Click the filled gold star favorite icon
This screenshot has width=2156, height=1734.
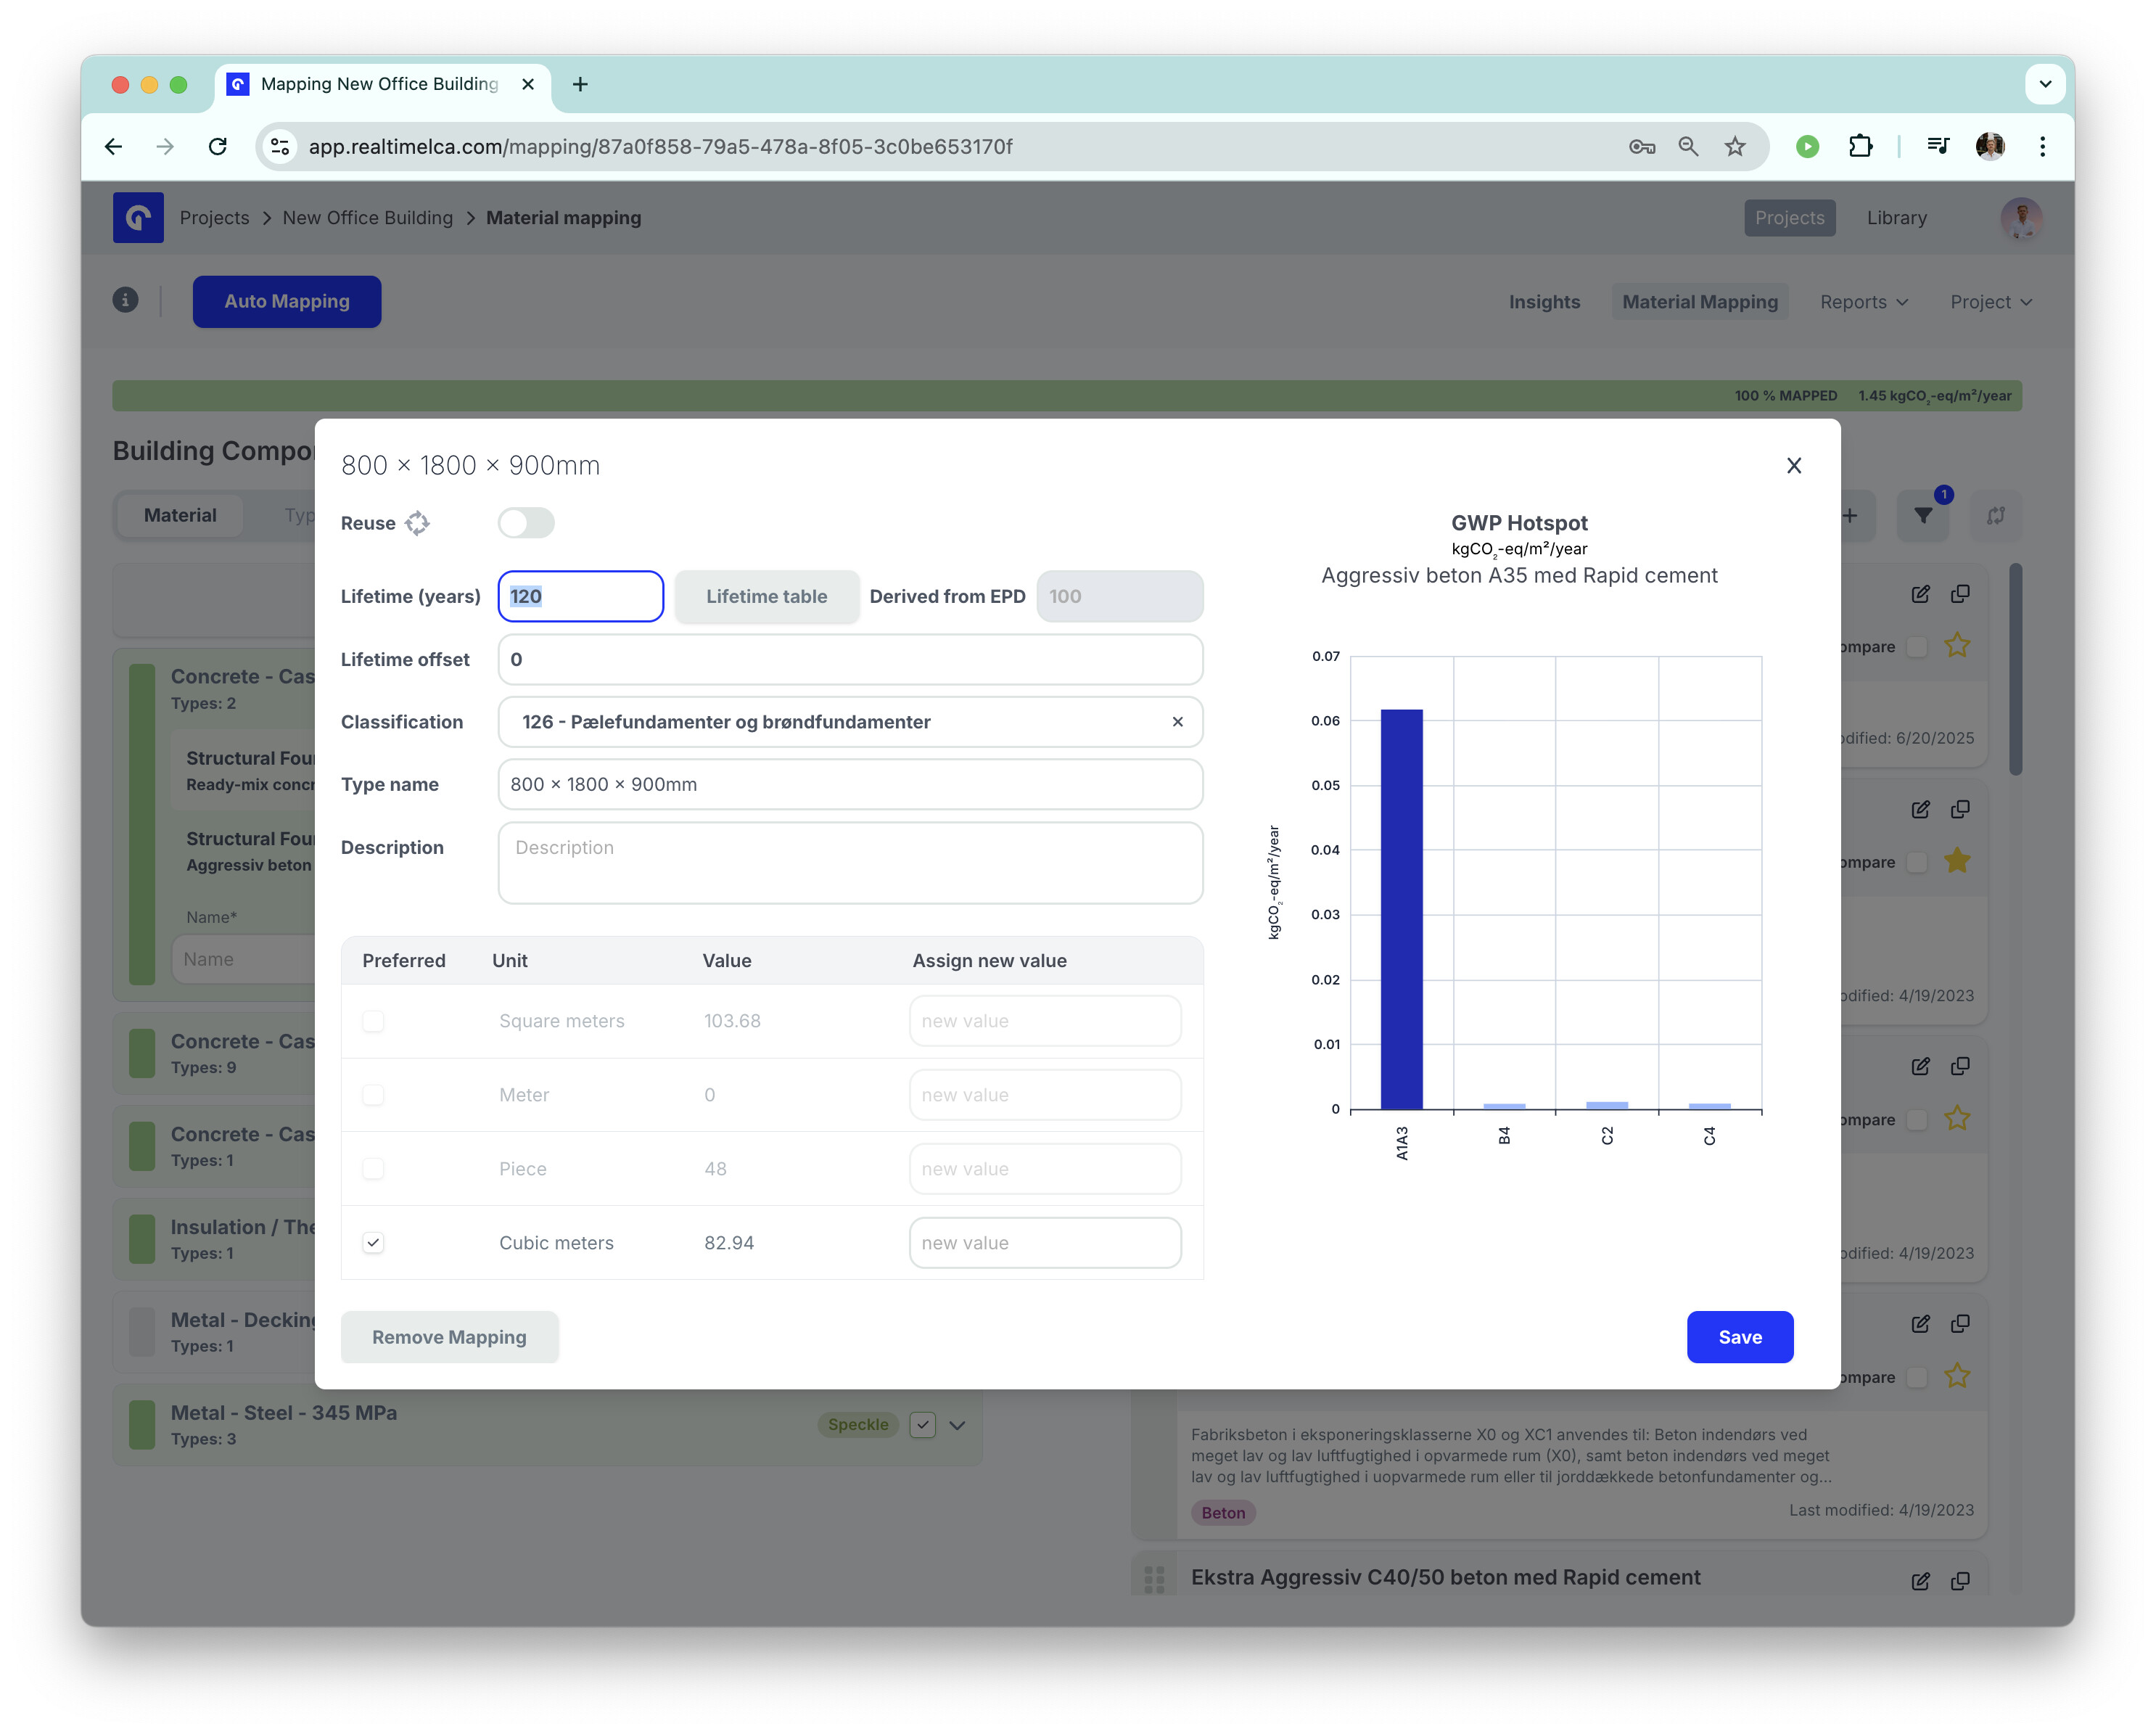point(1957,861)
